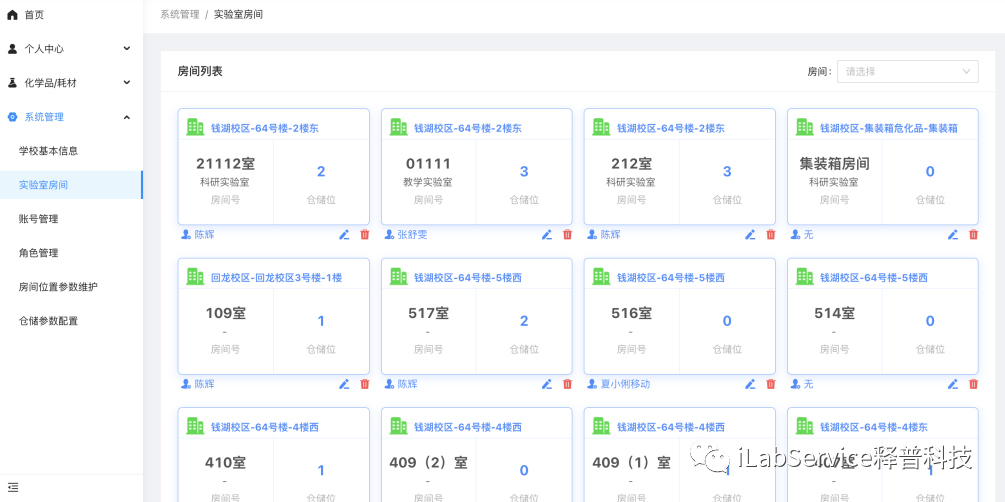Viewport: 1005px width, 502px height.
Task: Click 系统管理 in the breadcrumb
Action: coord(179,14)
